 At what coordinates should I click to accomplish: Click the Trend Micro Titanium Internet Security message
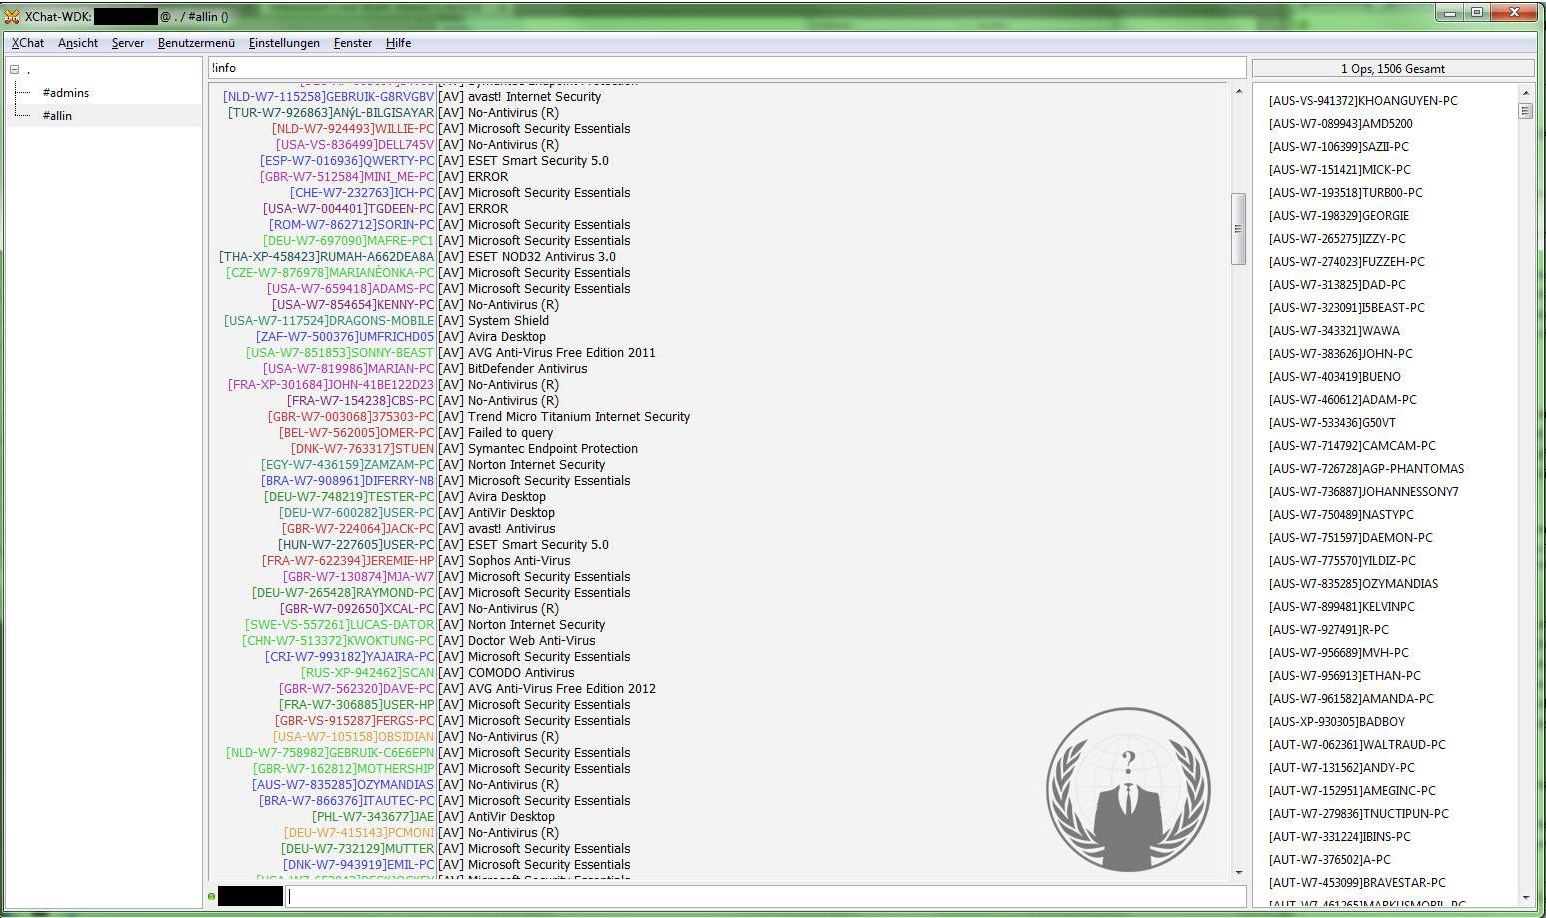[564, 417]
